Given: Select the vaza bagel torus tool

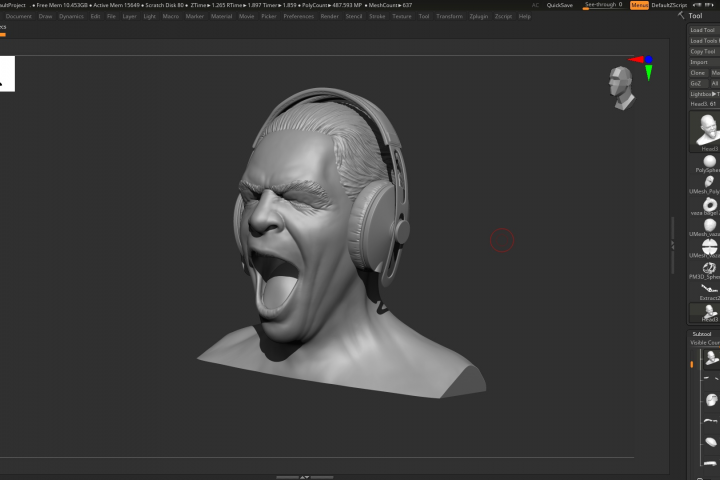Looking at the screenshot, I should pos(709,204).
